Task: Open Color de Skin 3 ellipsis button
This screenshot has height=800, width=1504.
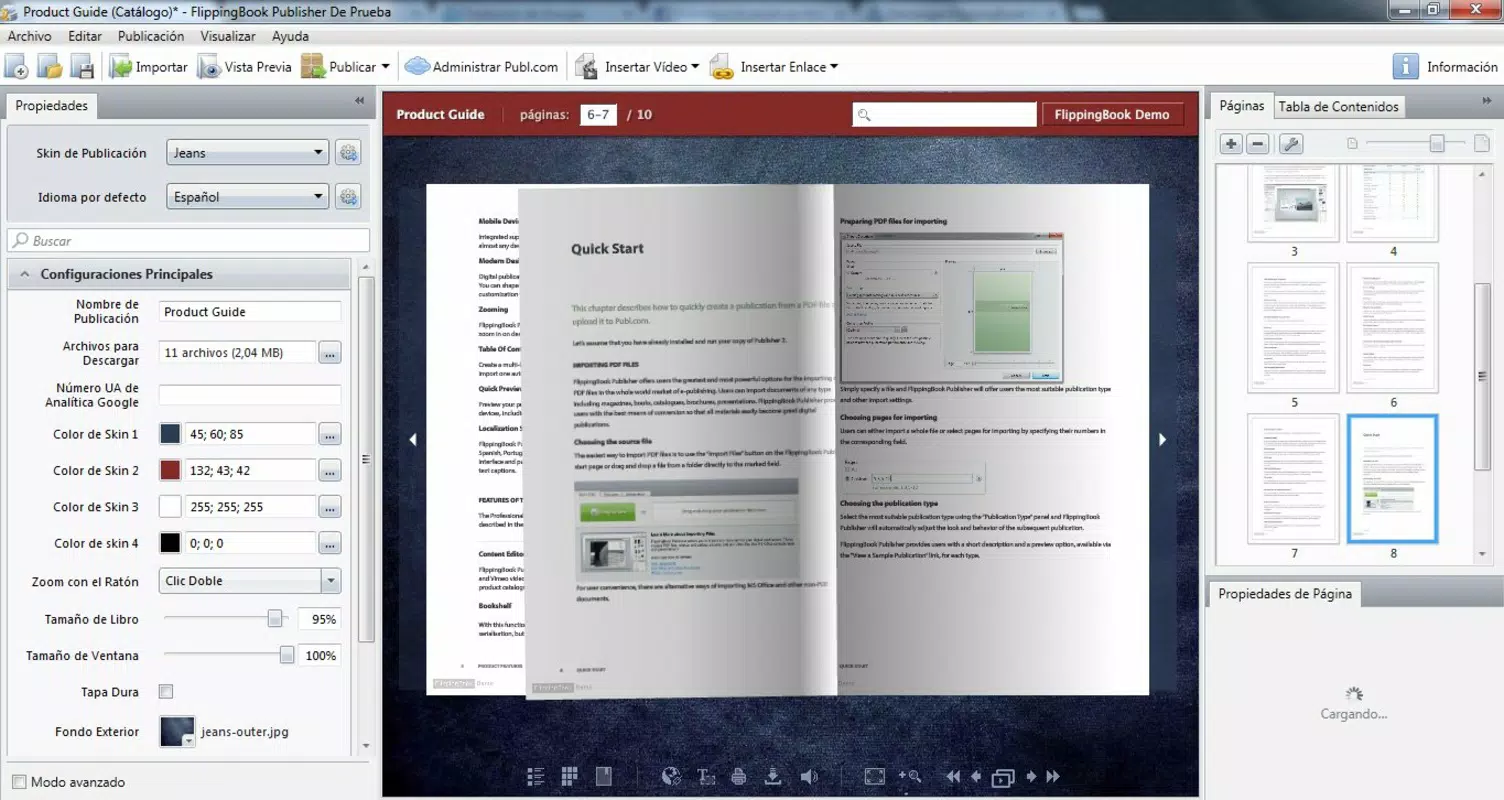Action: coord(330,507)
